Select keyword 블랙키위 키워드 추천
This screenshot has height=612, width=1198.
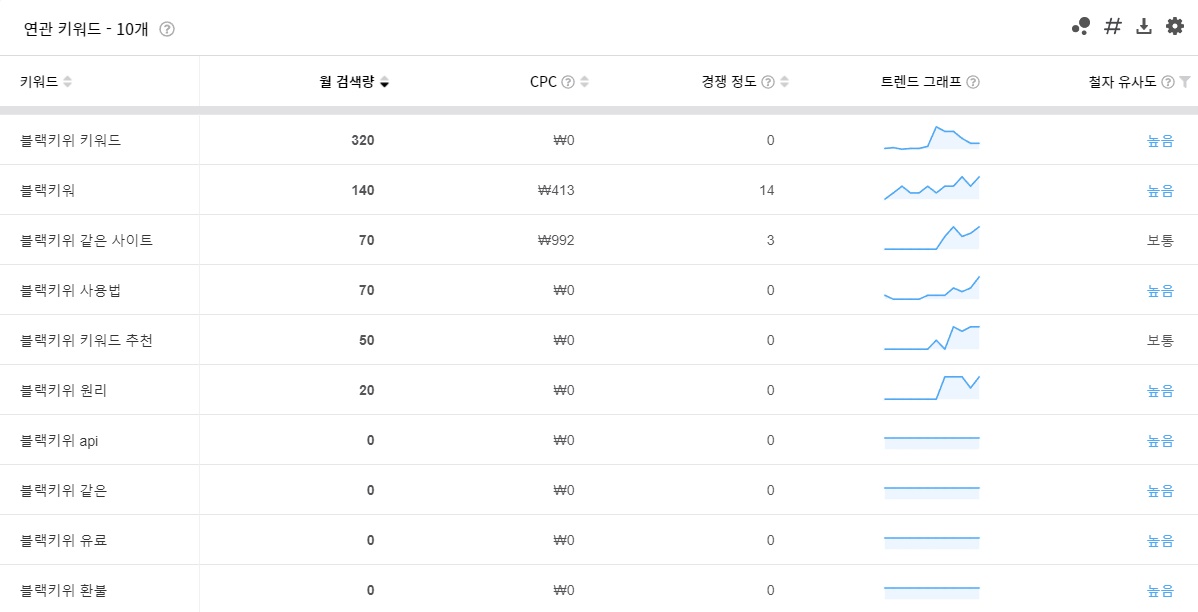[x=86, y=340]
